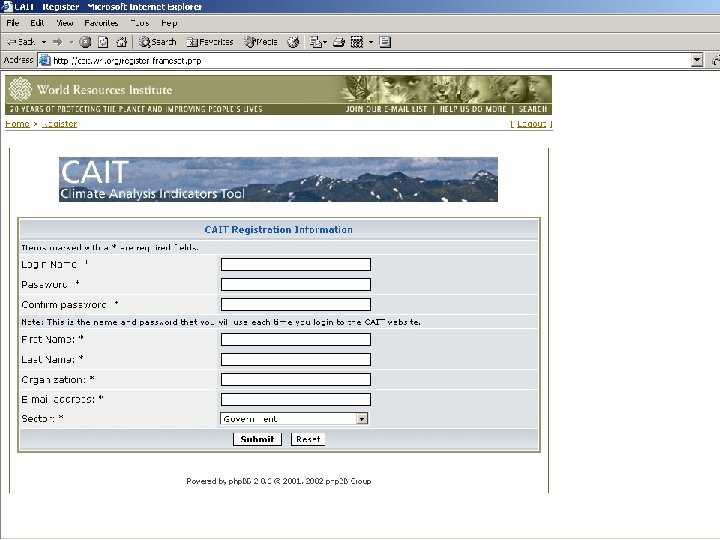The width and height of the screenshot is (720, 540).
Task: Open the View menu
Action: click(65, 23)
